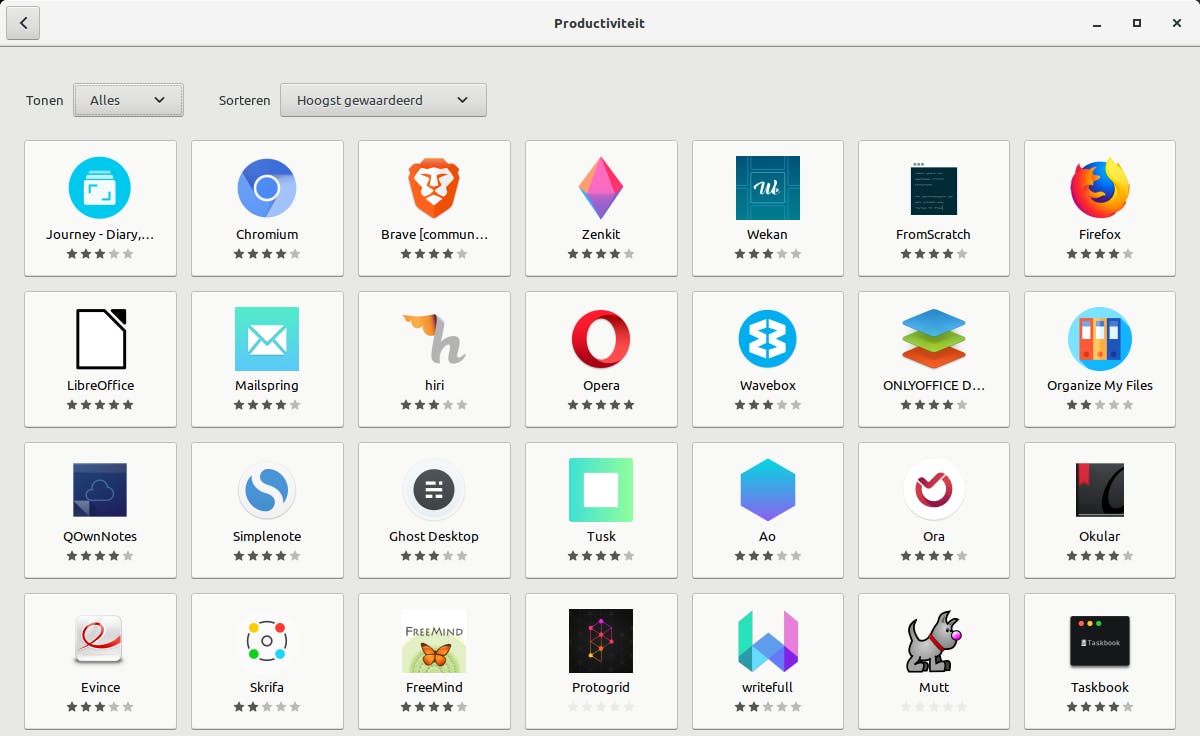
Task: Click the Ghost Desktop icon
Action: (434, 490)
